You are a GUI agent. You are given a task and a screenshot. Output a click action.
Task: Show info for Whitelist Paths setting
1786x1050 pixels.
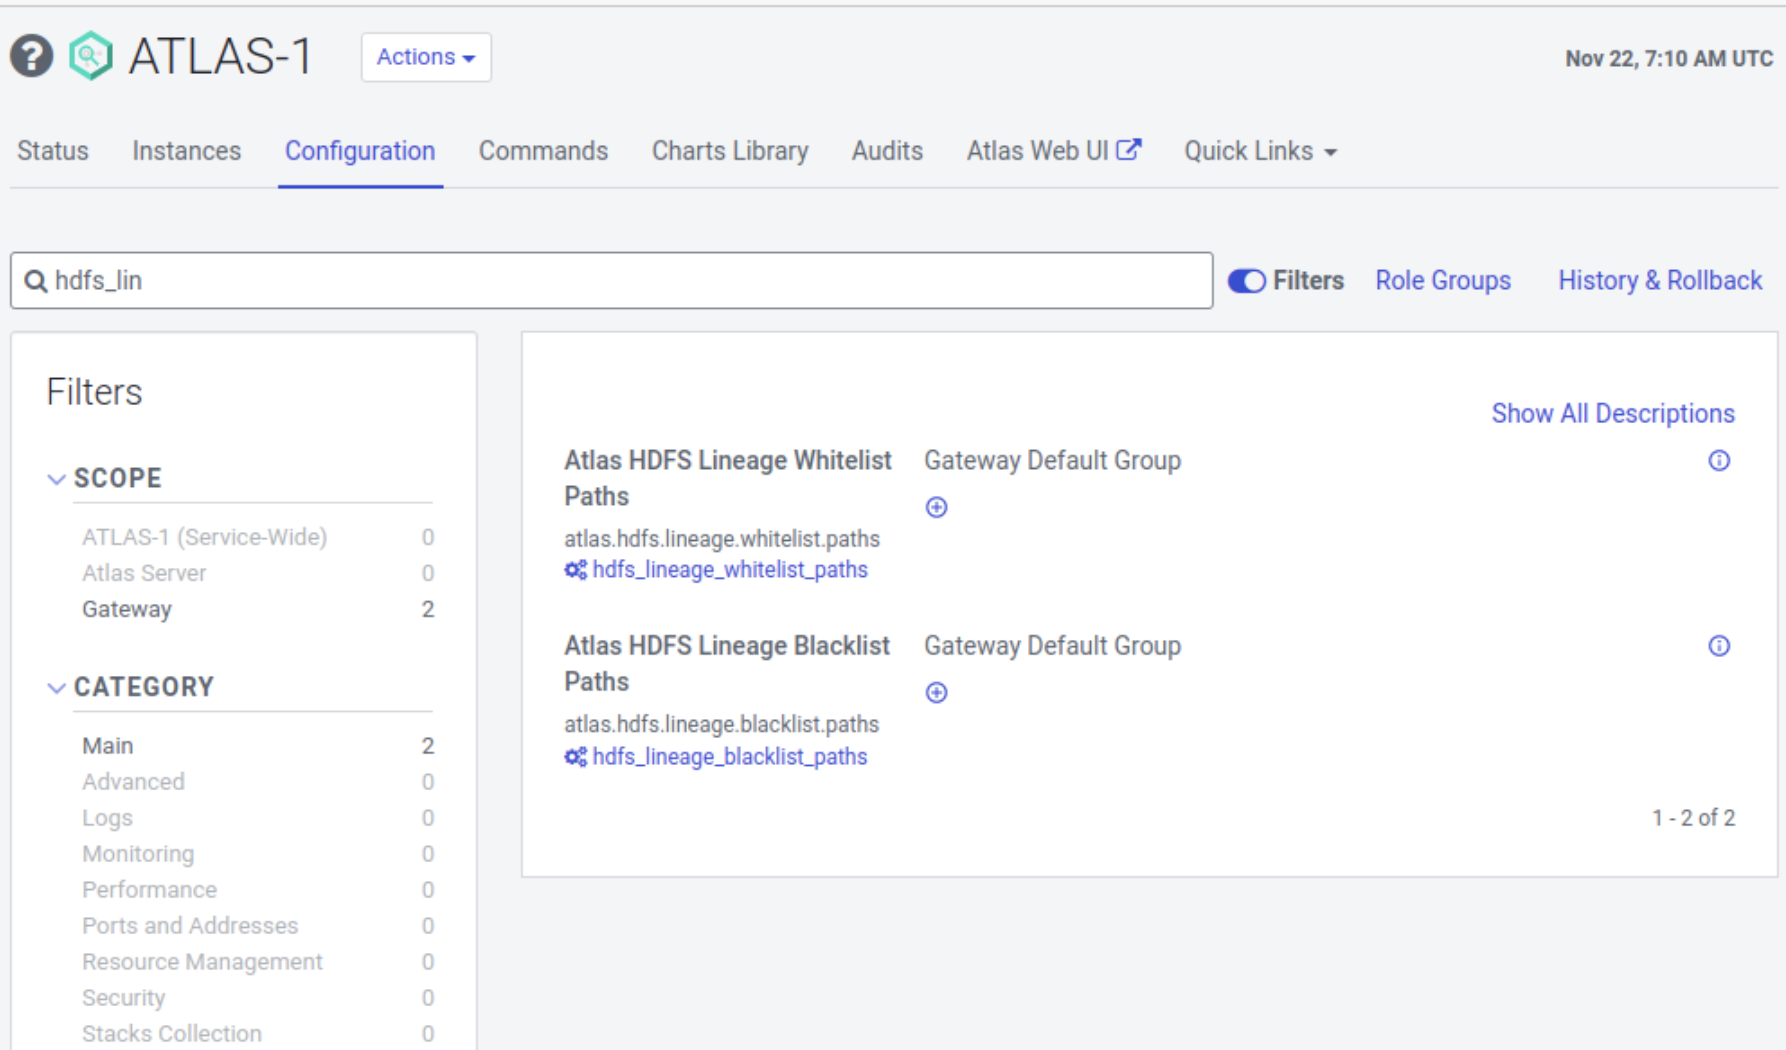coord(1718,461)
